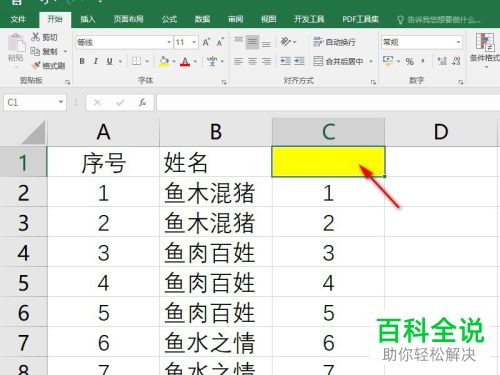500x375 pixels.
Task: Open the font color dropdown arrow
Action: [x=195, y=62]
